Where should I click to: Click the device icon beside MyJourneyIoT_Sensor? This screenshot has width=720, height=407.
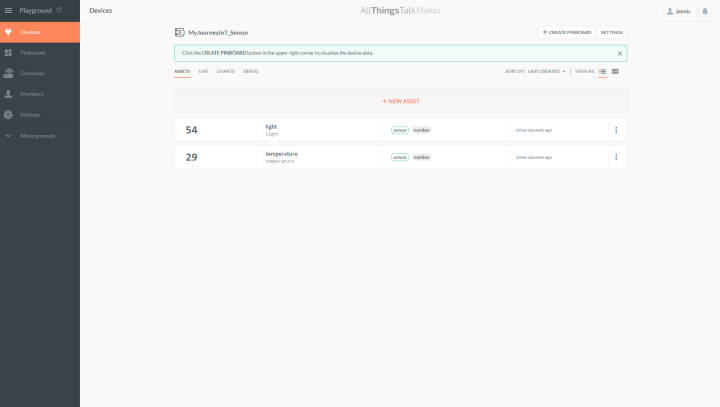coord(180,32)
